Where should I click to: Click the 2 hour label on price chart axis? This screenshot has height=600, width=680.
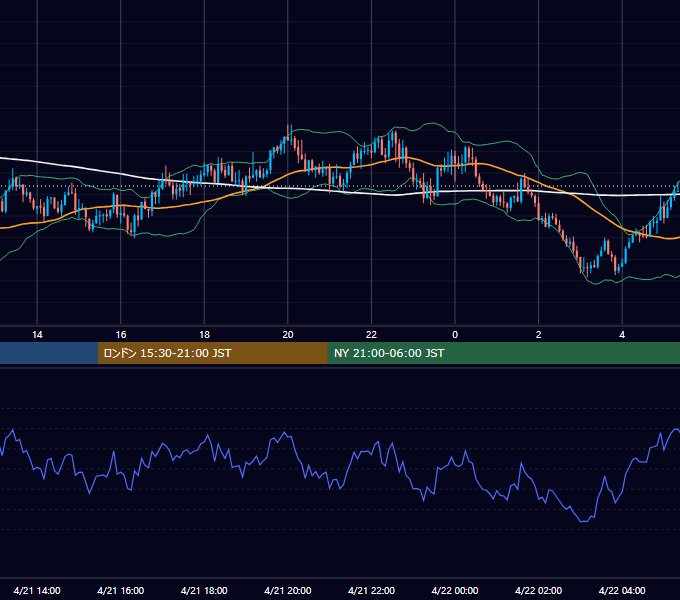pyautogui.click(x=538, y=335)
